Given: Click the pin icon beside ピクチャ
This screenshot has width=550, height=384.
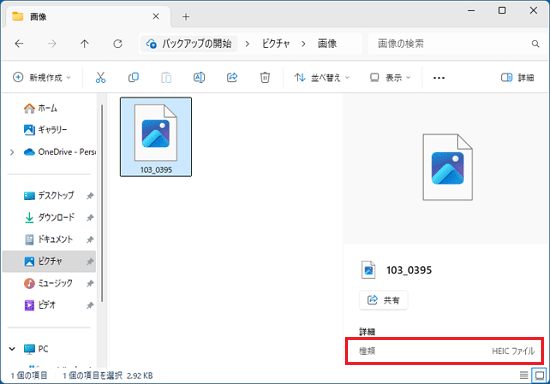Looking at the screenshot, I should tap(90, 261).
